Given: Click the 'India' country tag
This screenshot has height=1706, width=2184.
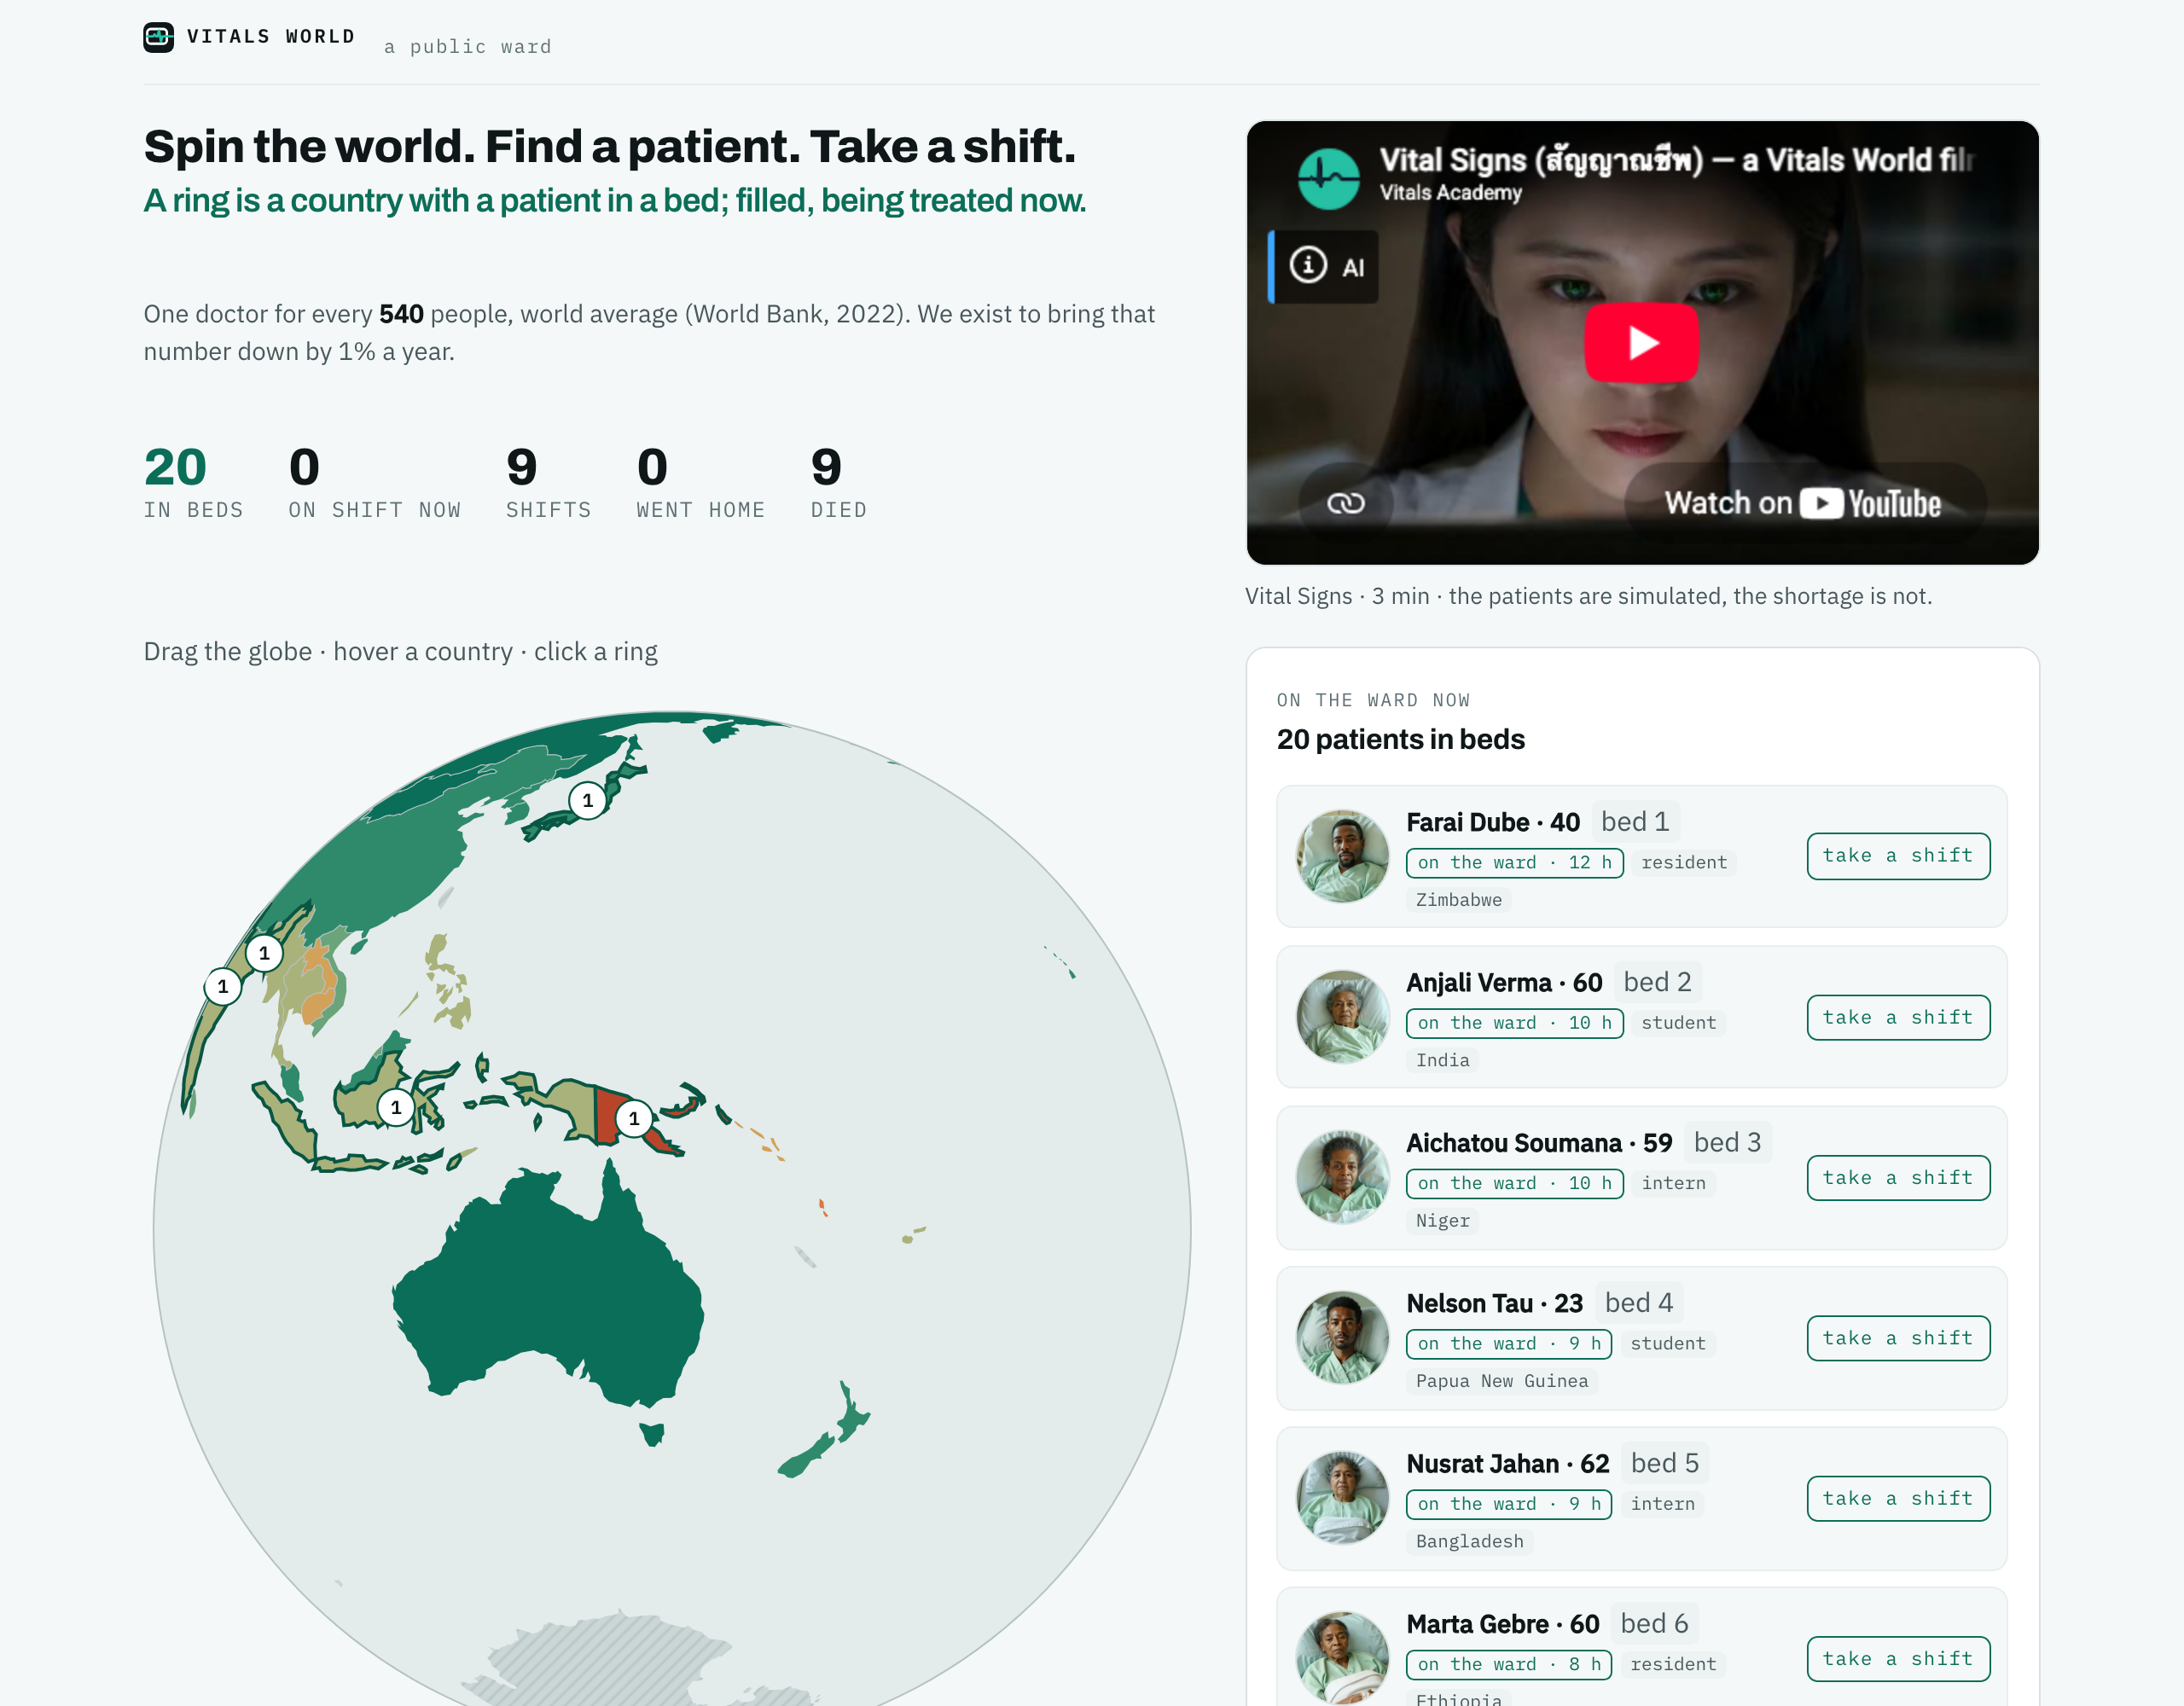Looking at the screenshot, I should coord(1442,1060).
